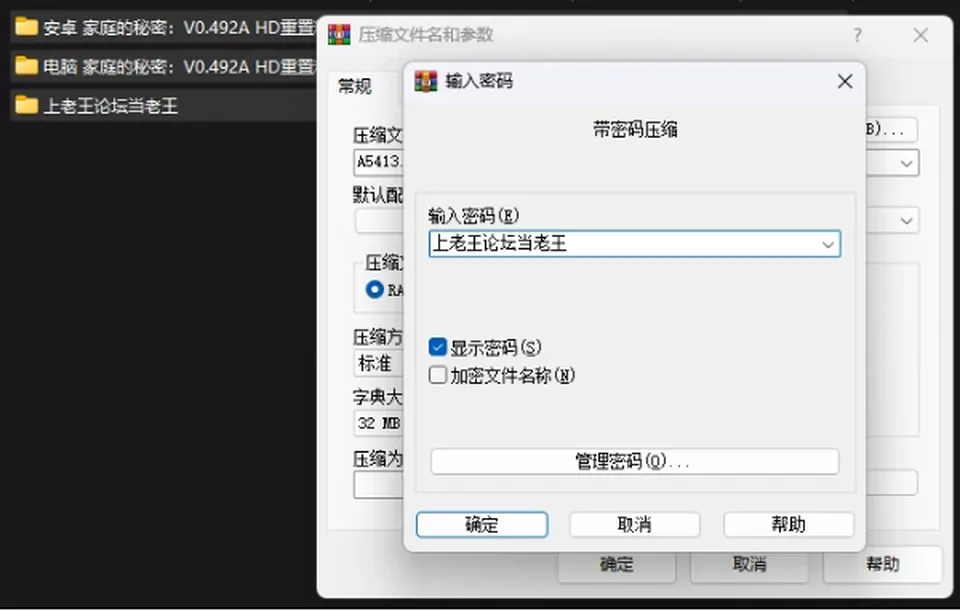
Task: Click 确定 in the archive parameters window
Action: (x=617, y=564)
